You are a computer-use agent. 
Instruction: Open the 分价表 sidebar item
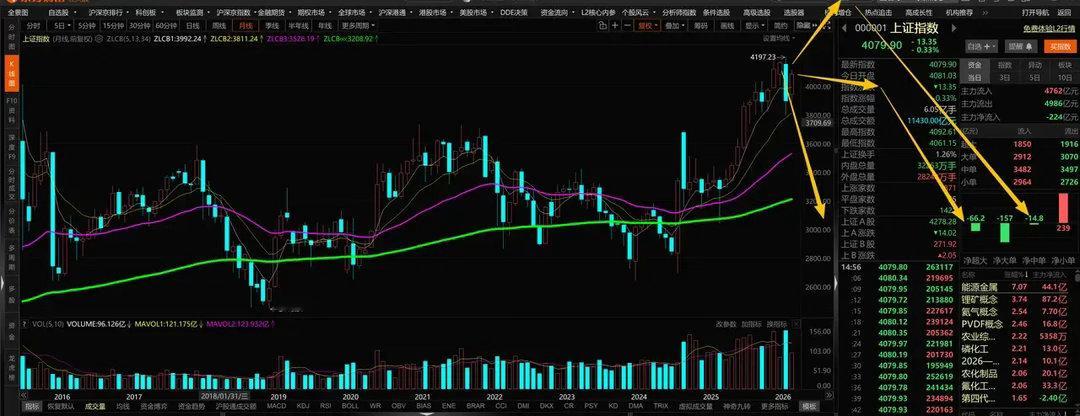[11, 222]
